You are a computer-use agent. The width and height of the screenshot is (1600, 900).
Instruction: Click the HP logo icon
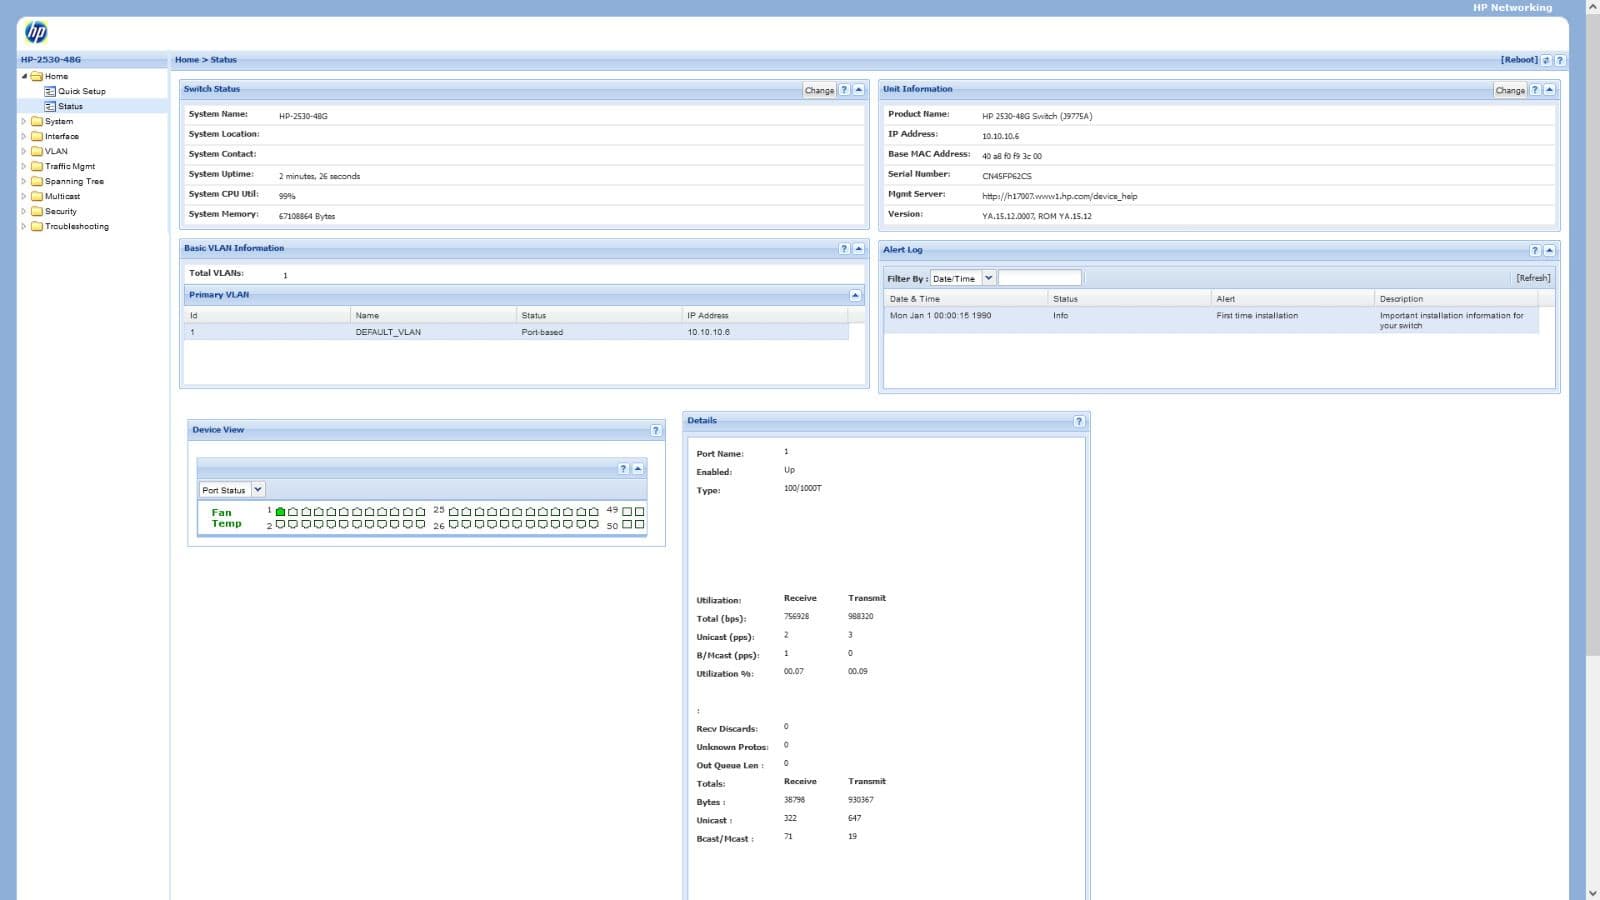pyautogui.click(x=36, y=33)
